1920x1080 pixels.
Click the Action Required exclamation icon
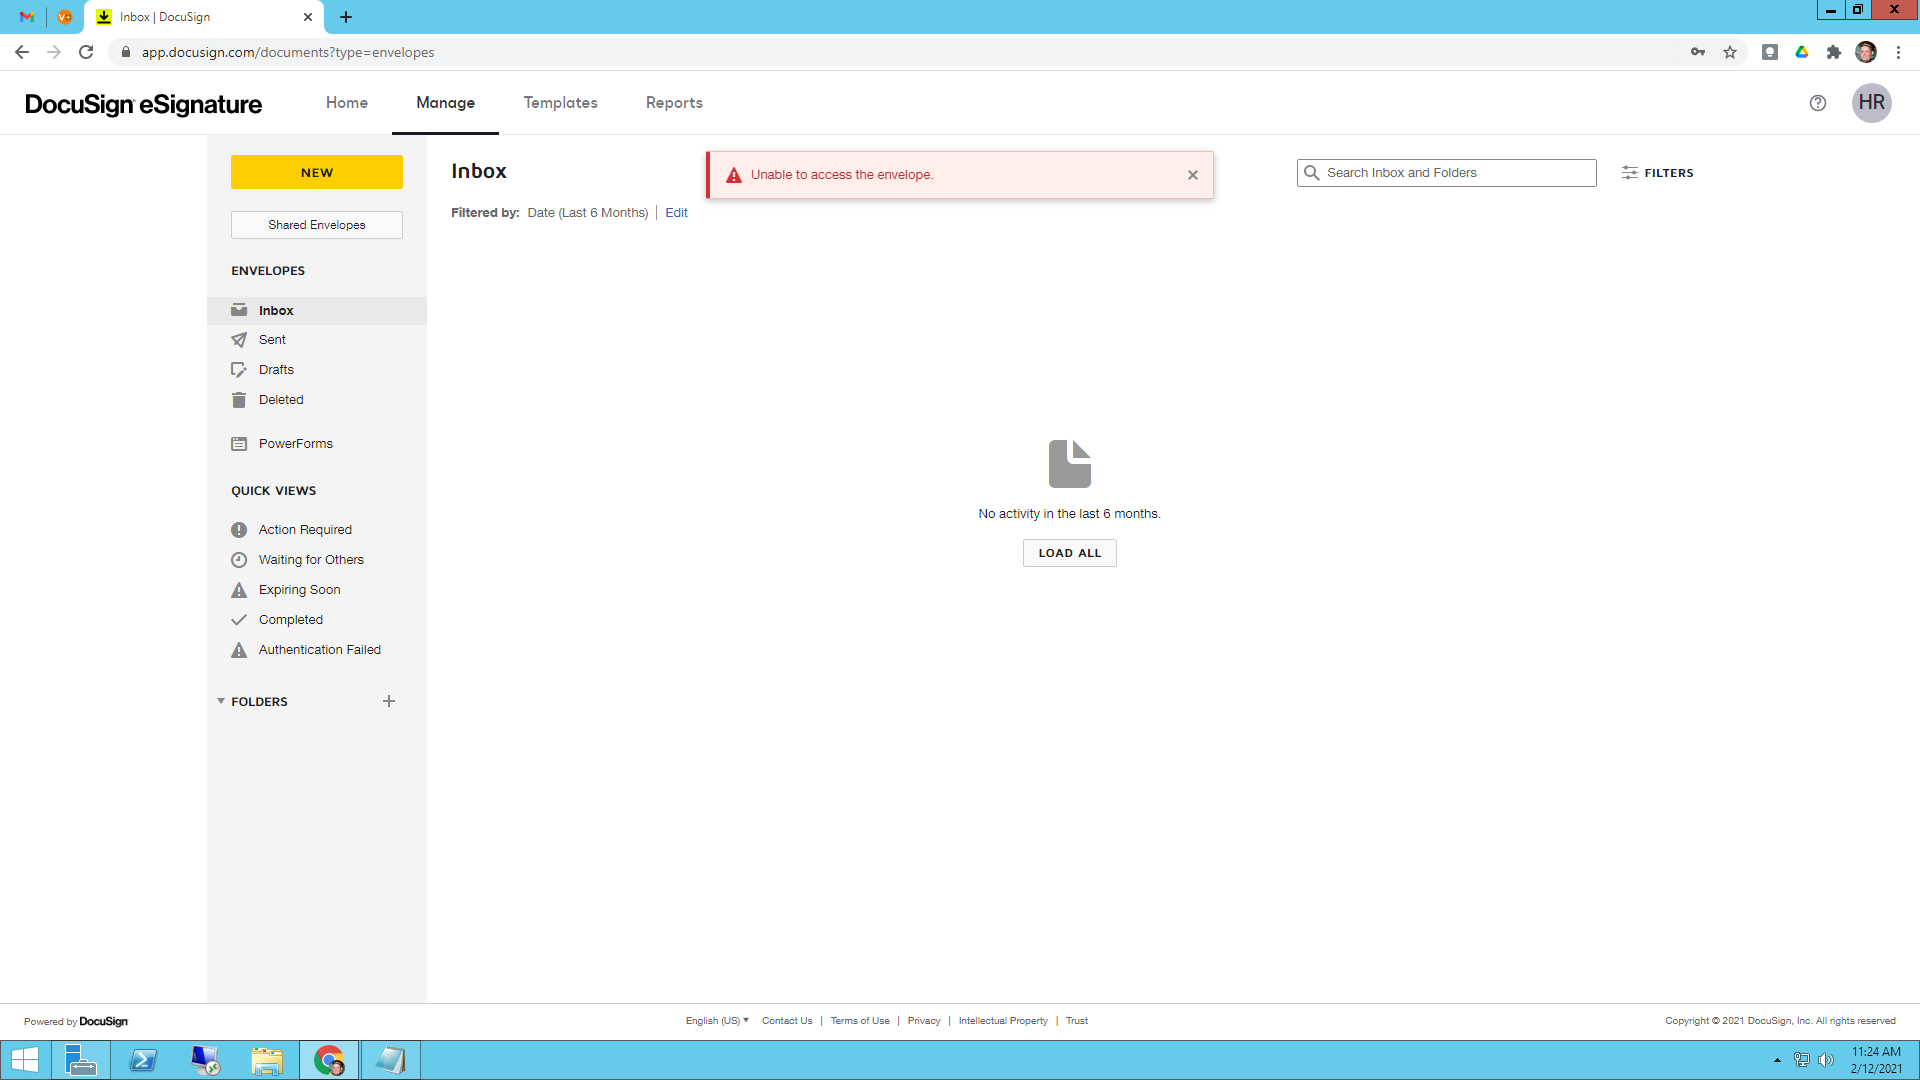click(x=239, y=530)
